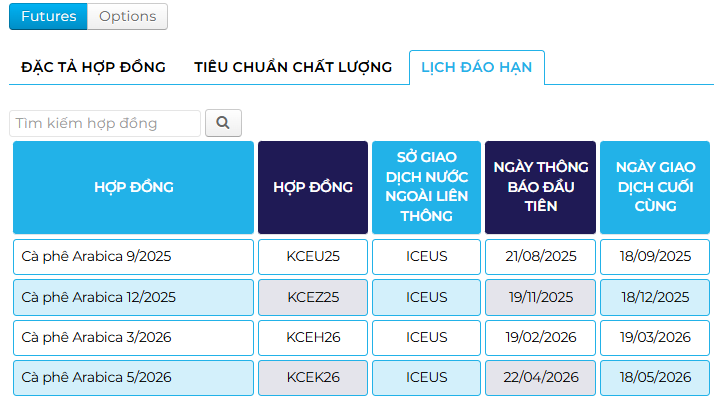The width and height of the screenshot is (725, 406).
Task: Select the Cà phê Arabica 3/2026 contract
Action: click(134, 337)
